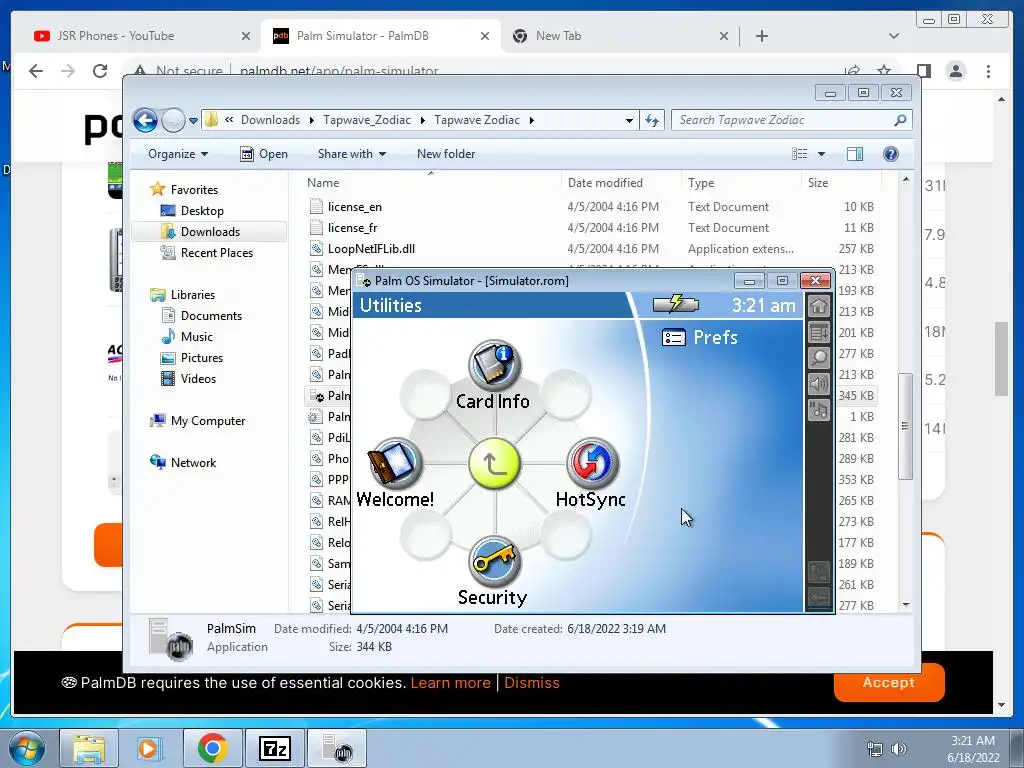1024x768 pixels.
Task: Tap the speaker volume icon in simulator
Action: 819,384
